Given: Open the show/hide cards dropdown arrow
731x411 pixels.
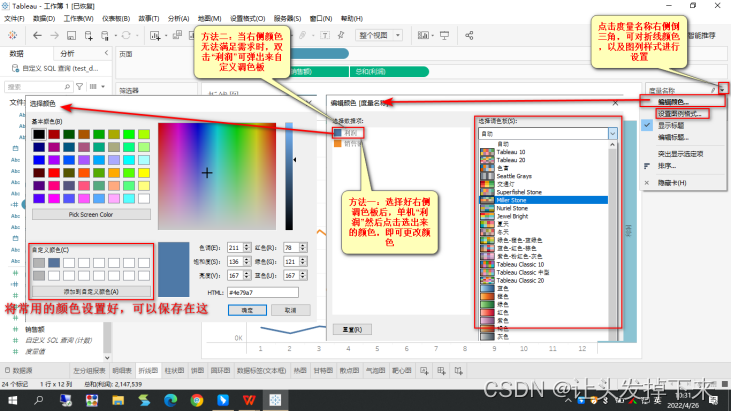Looking at the screenshot, I should point(433,35).
